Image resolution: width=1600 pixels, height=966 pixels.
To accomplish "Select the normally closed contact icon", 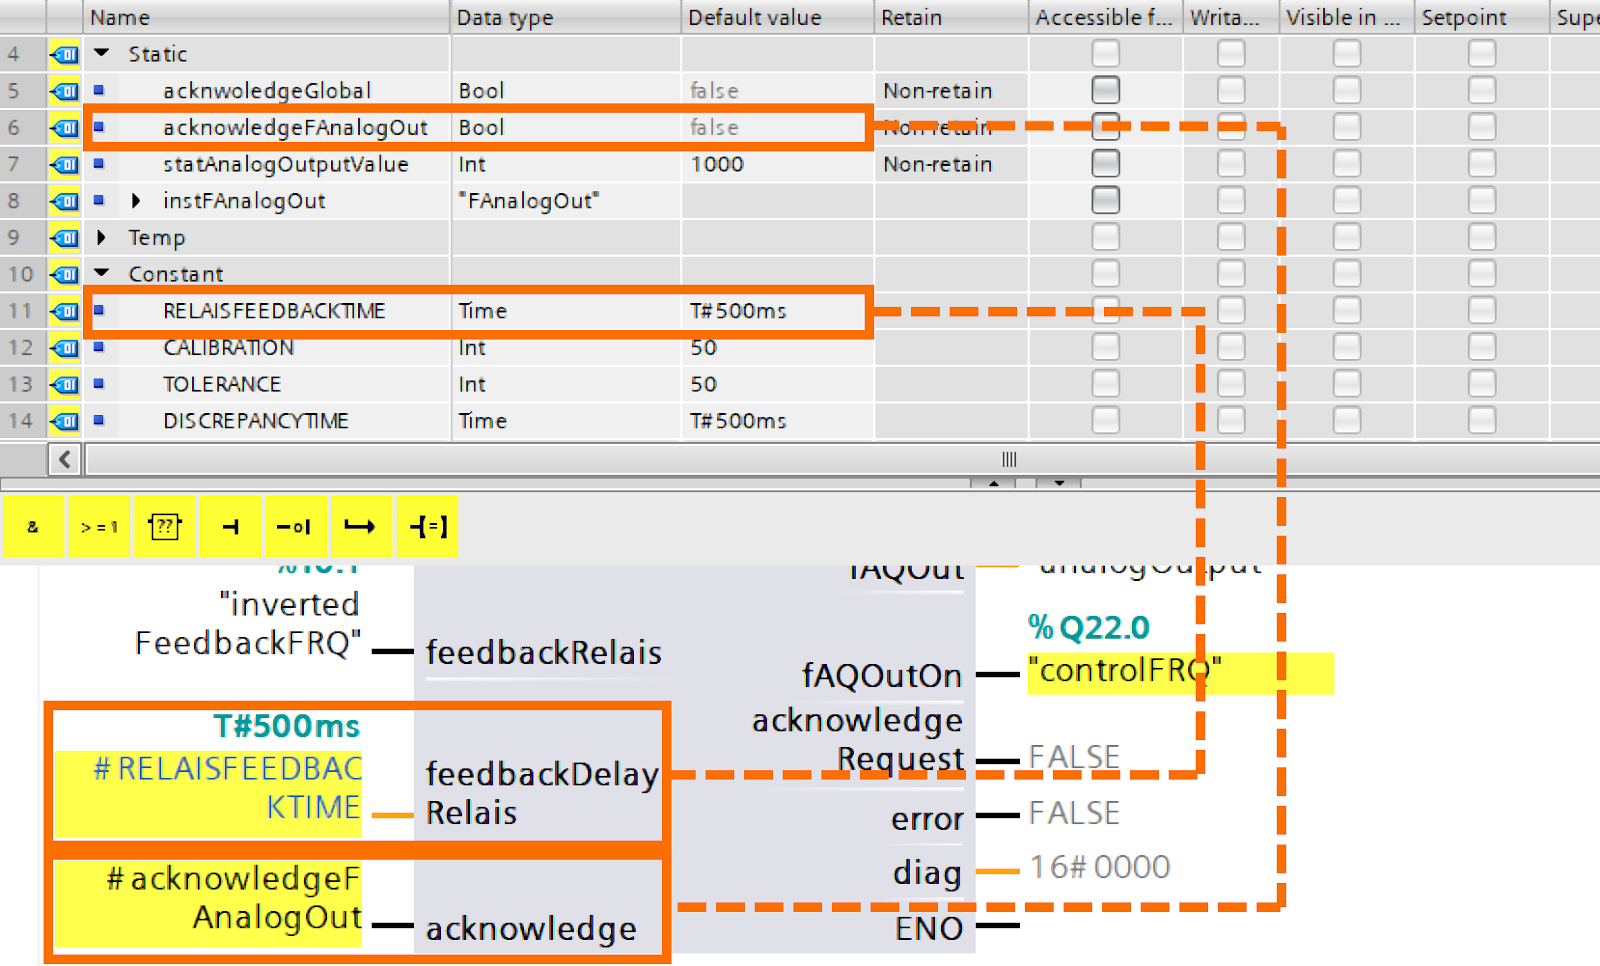I will (x=230, y=526).
